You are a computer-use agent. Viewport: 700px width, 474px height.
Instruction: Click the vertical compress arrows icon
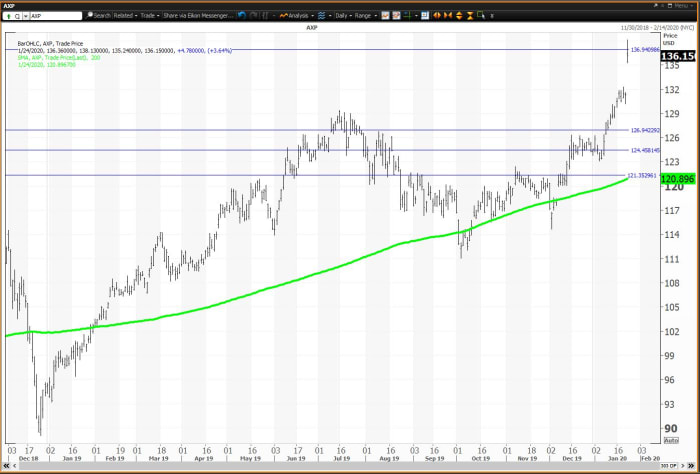point(470,16)
